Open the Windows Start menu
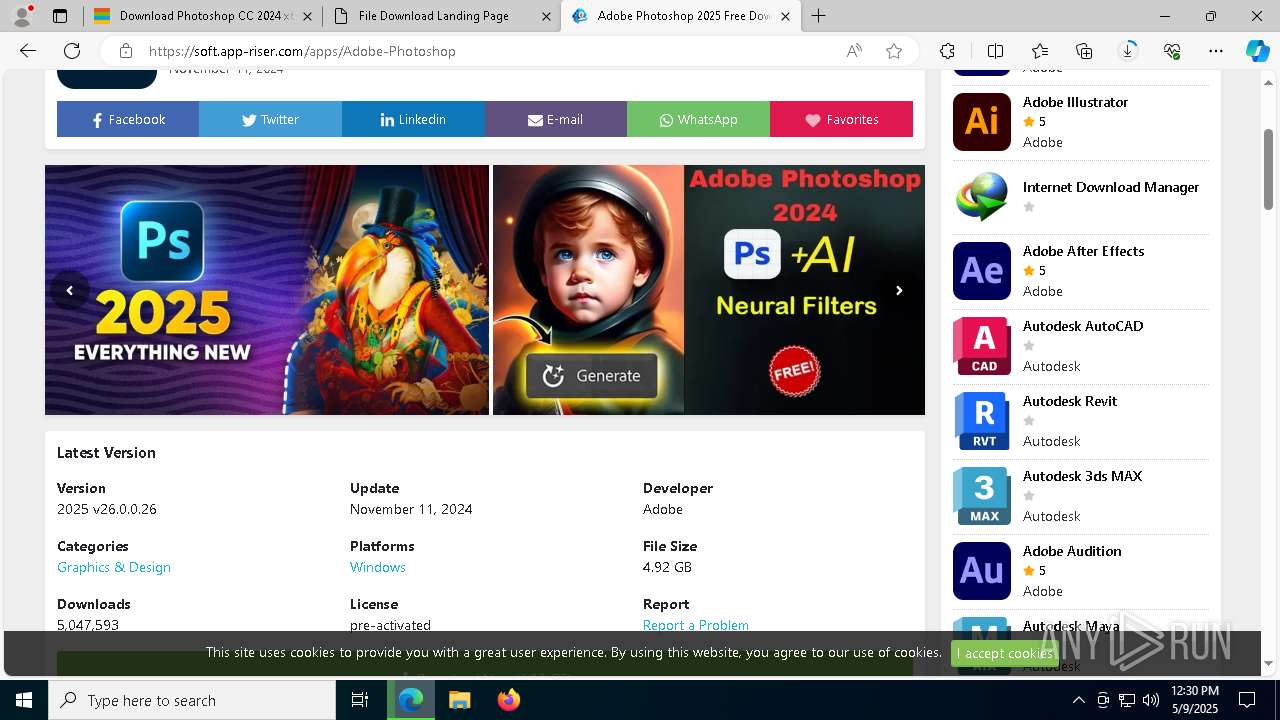The height and width of the screenshot is (720, 1280). pos(24,700)
